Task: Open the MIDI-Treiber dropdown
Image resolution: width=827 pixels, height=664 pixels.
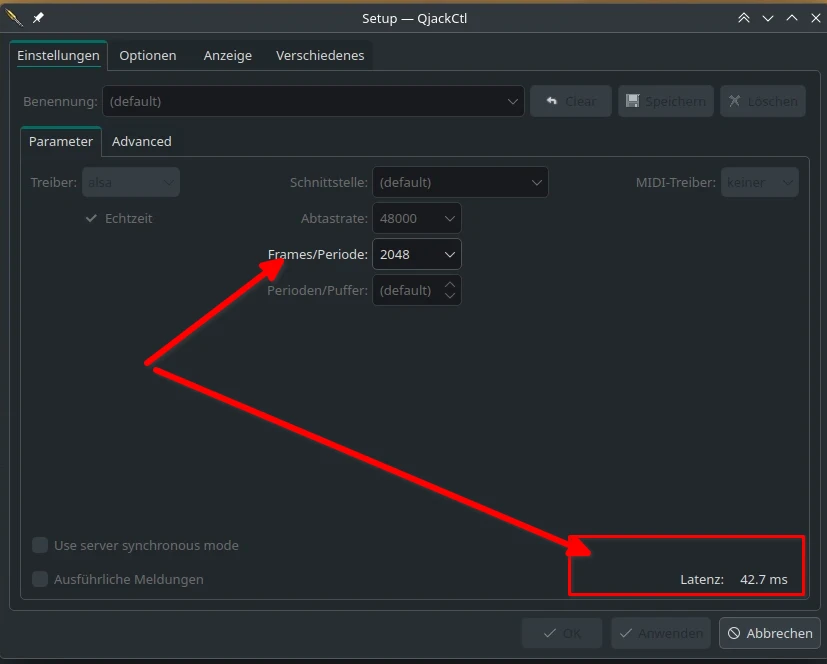Action: 759,182
